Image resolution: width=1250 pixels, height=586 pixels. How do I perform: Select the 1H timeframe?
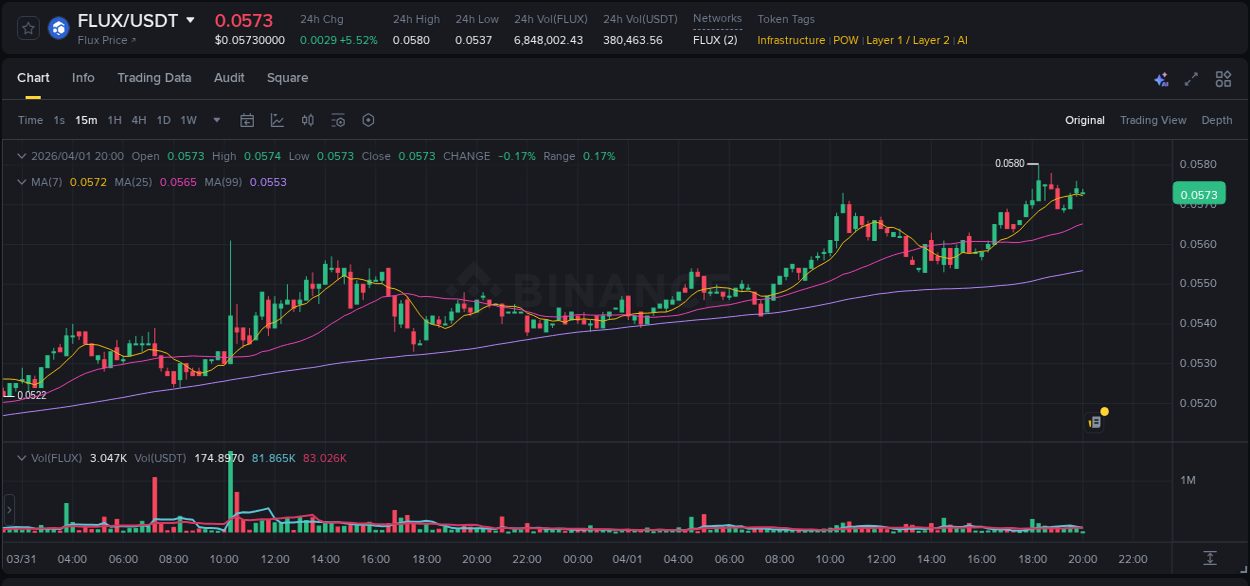(114, 120)
